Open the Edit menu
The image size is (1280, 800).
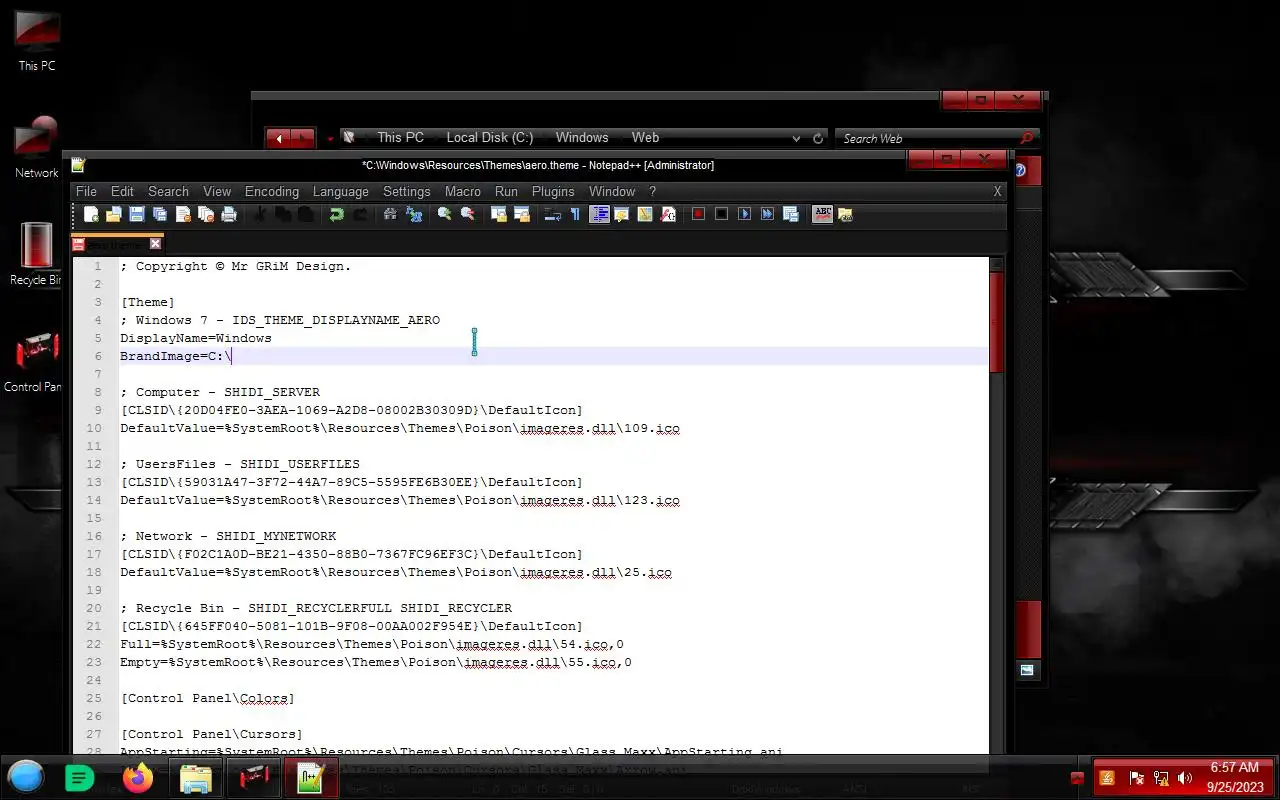(x=122, y=191)
